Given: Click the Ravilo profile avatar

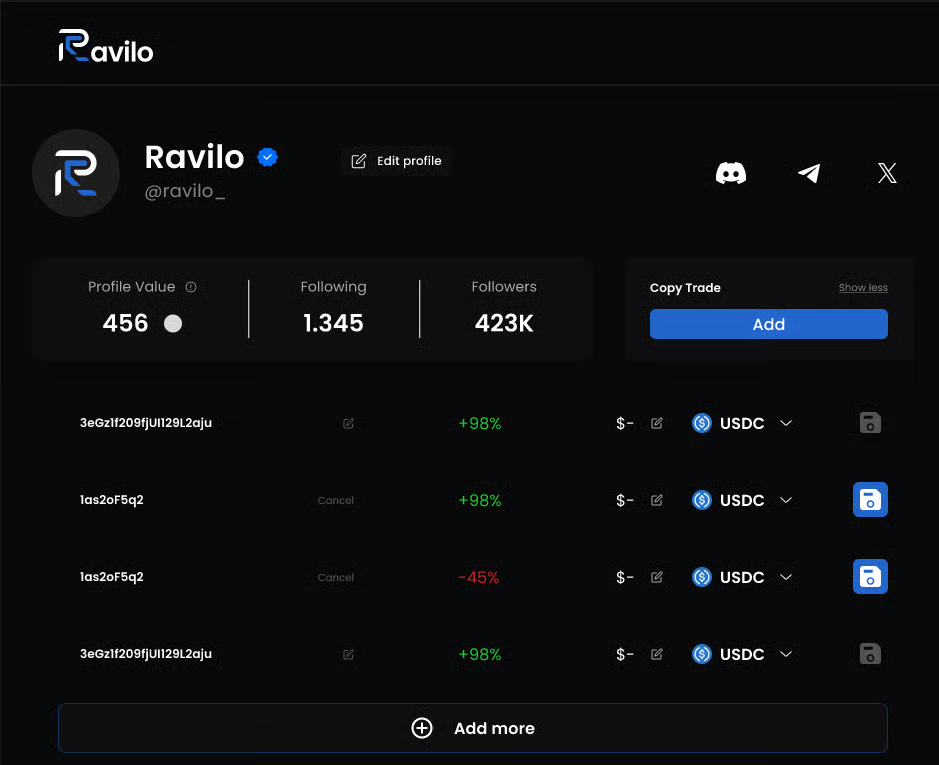Looking at the screenshot, I should (76, 173).
